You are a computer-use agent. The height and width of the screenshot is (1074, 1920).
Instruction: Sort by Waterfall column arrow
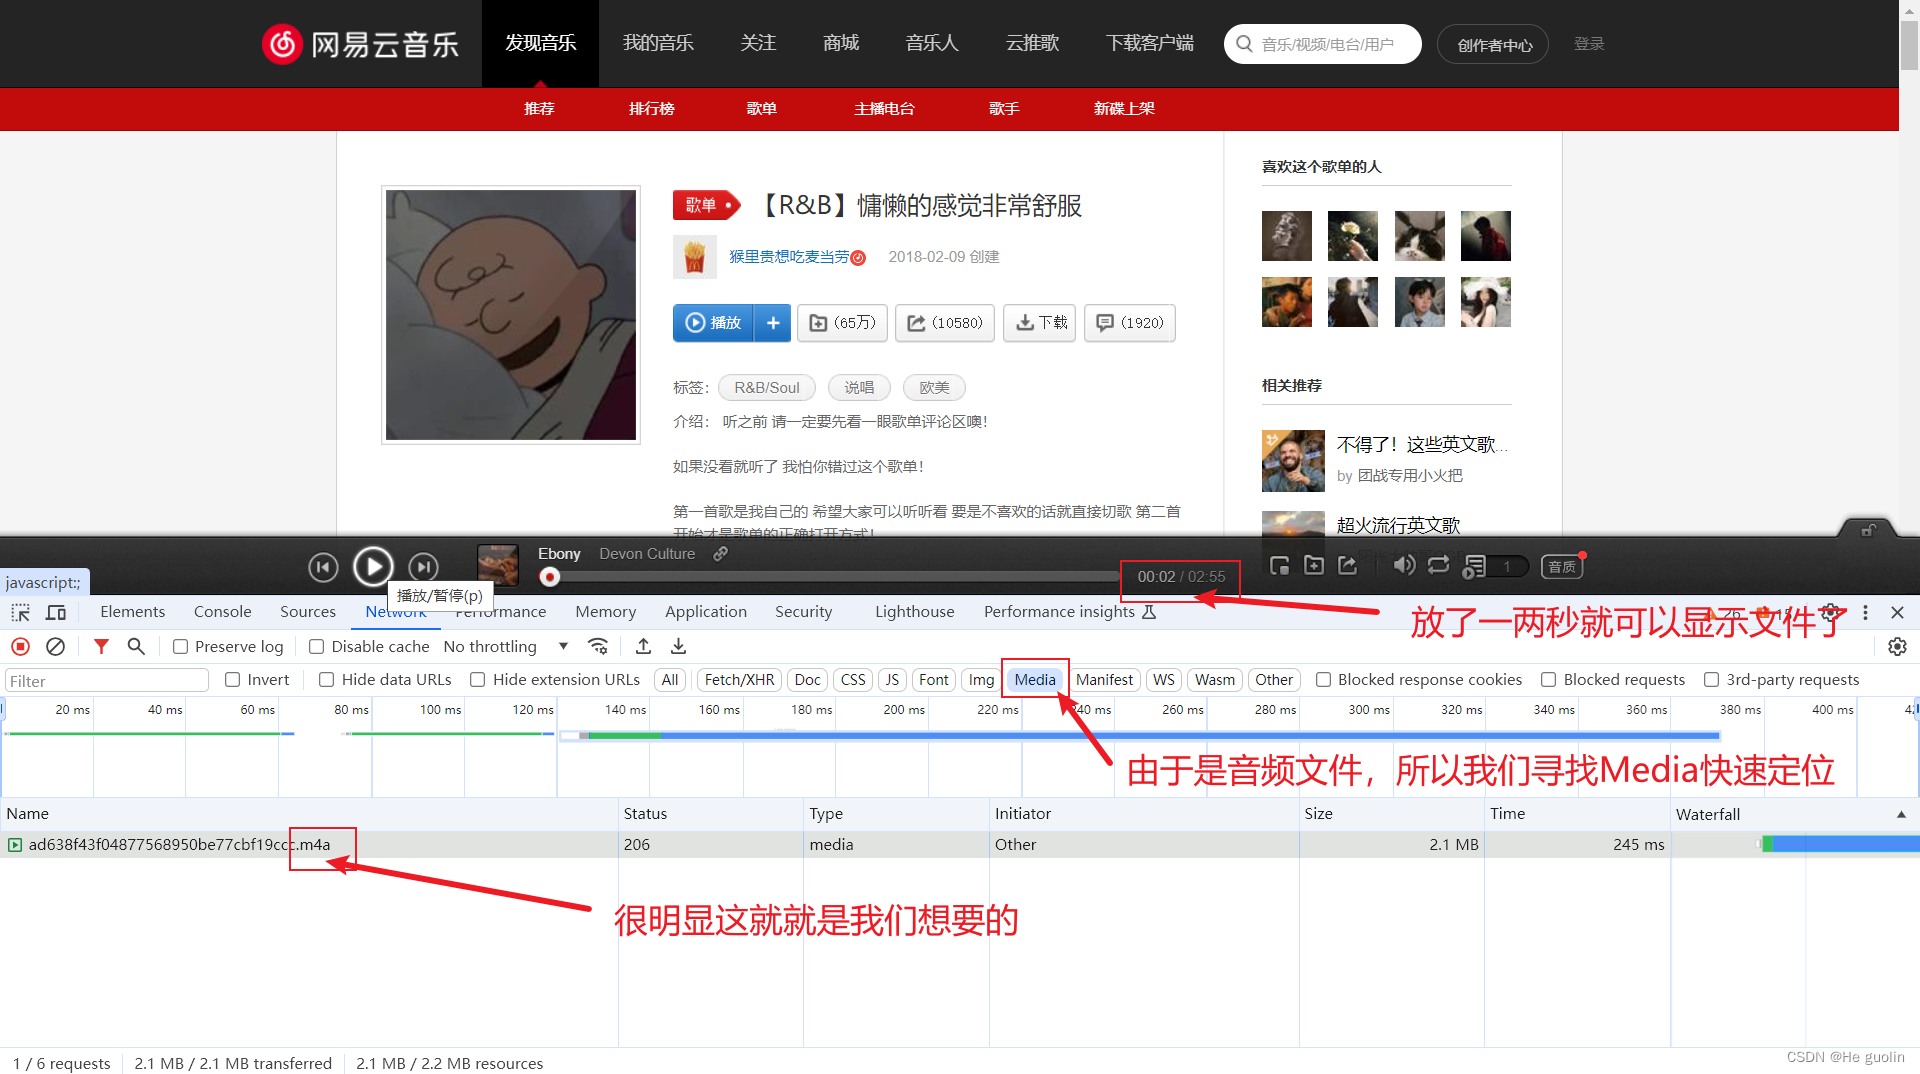click(x=1901, y=814)
